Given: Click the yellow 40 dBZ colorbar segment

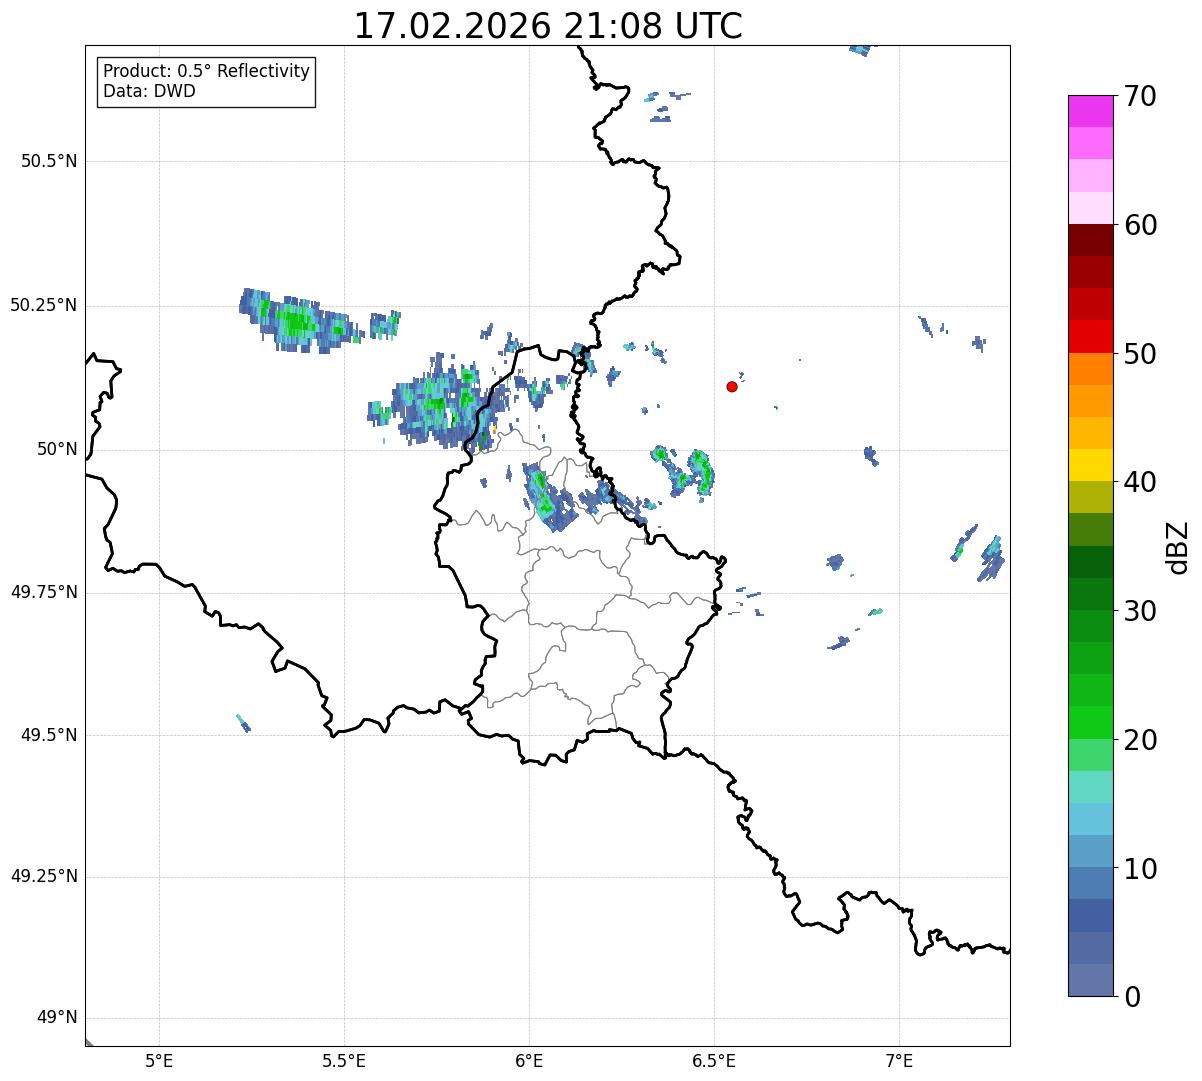Looking at the screenshot, I should tap(1090, 465).
